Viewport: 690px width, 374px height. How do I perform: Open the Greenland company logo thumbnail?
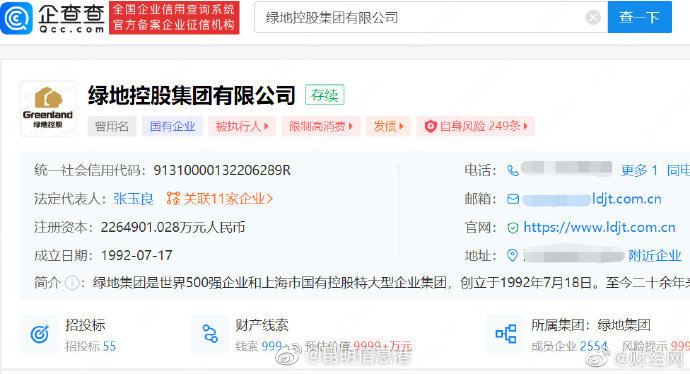48,109
